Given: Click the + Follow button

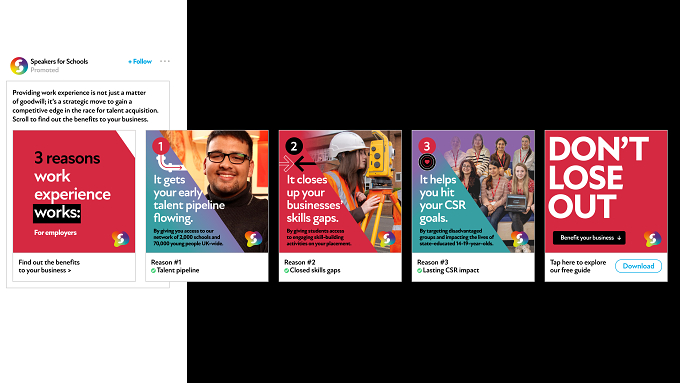Looking at the screenshot, I should point(140,62).
